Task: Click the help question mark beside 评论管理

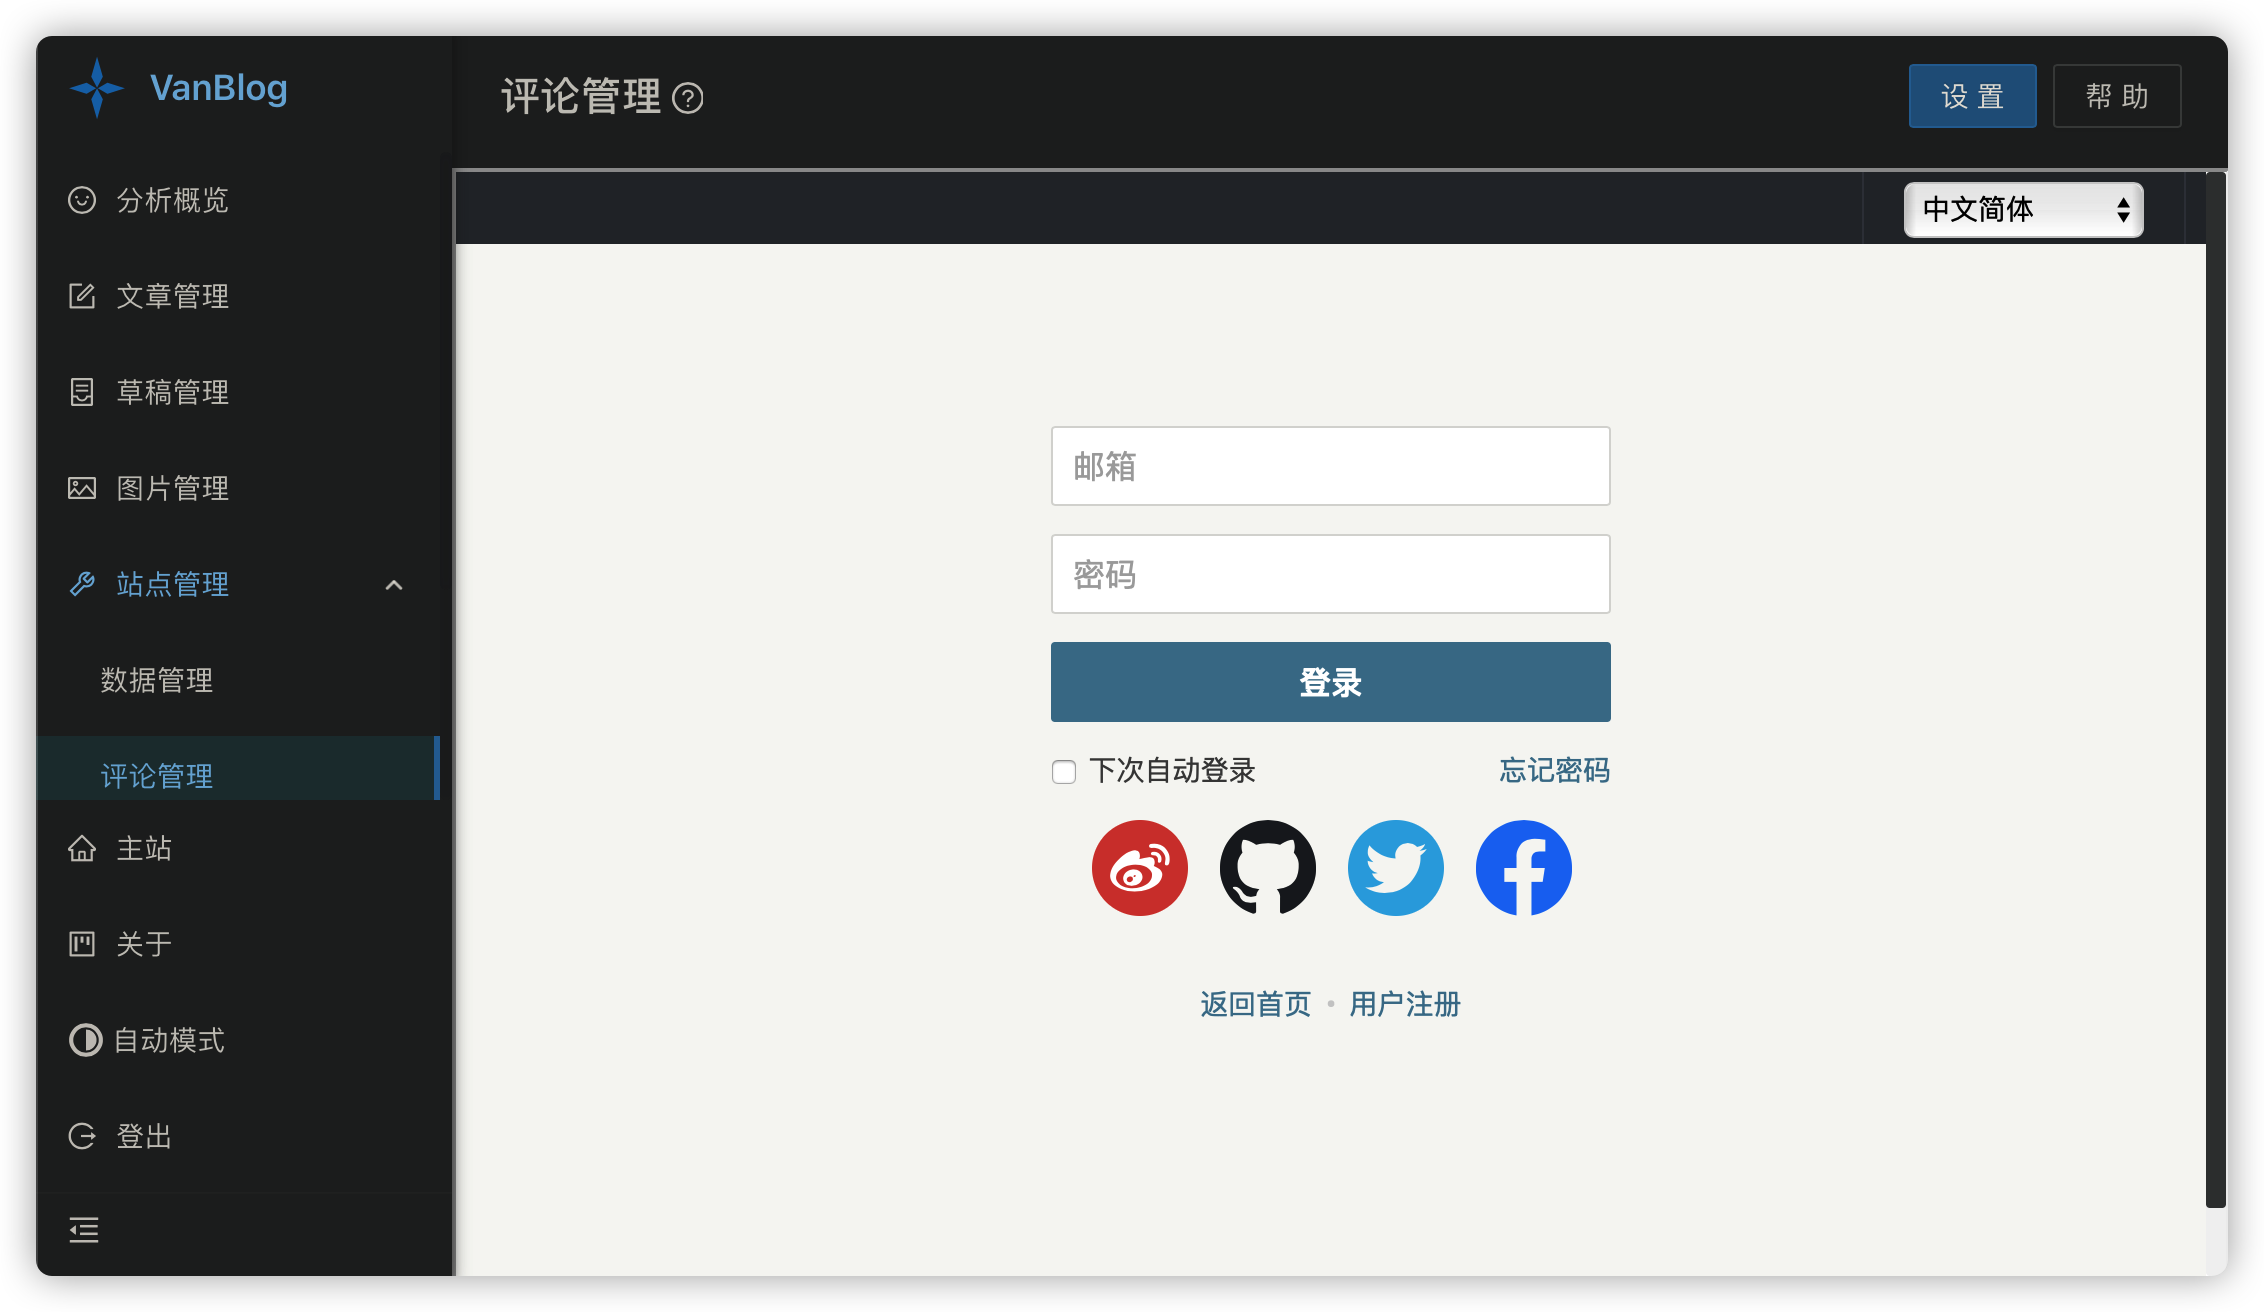Action: (x=688, y=98)
